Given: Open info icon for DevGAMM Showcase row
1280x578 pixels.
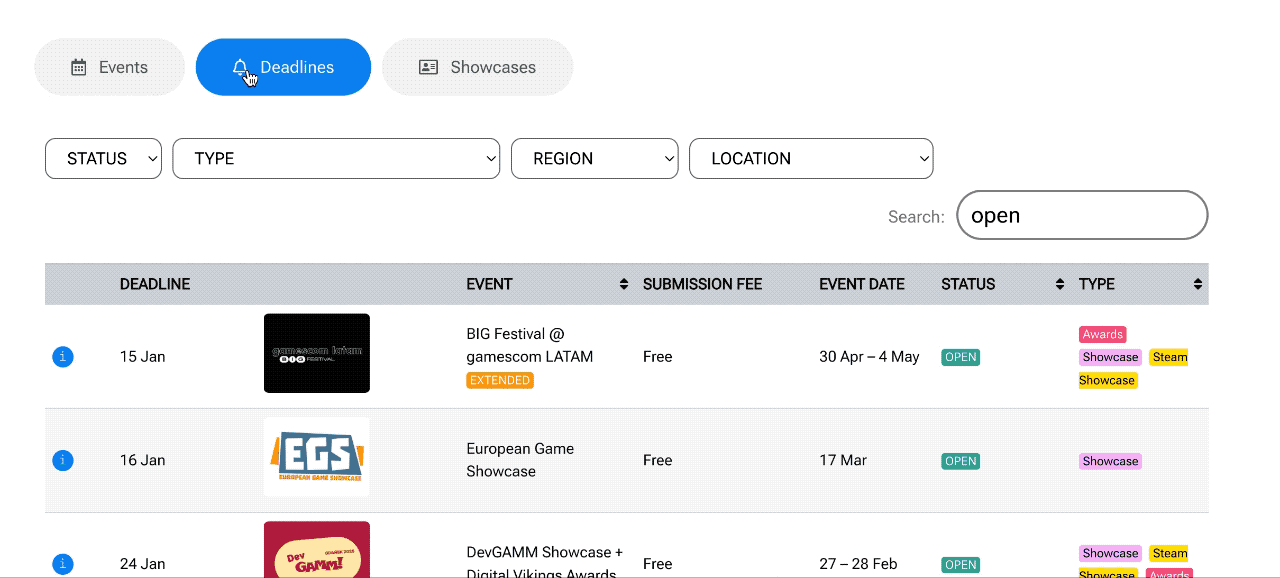Looking at the screenshot, I should pyautogui.click(x=63, y=564).
